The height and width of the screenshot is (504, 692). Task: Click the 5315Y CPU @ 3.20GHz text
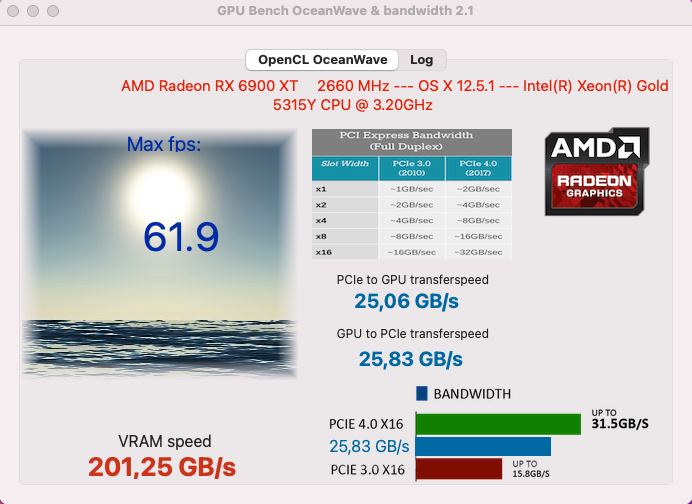click(x=353, y=105)
